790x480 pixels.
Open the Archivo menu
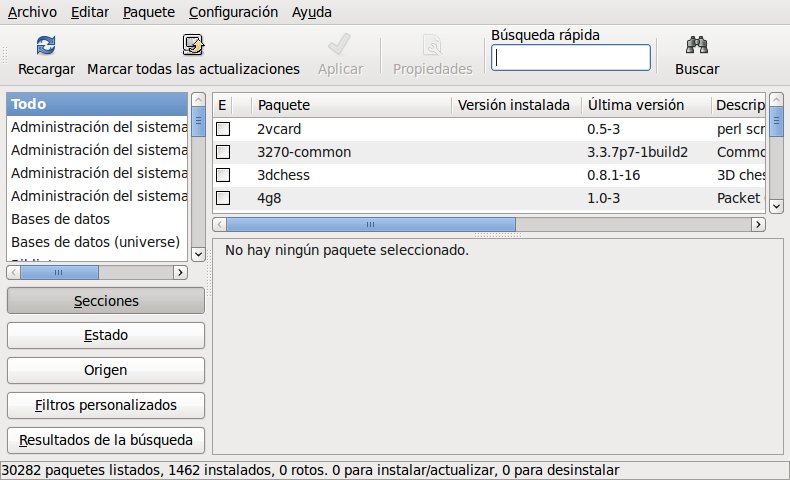click(32, 12)
